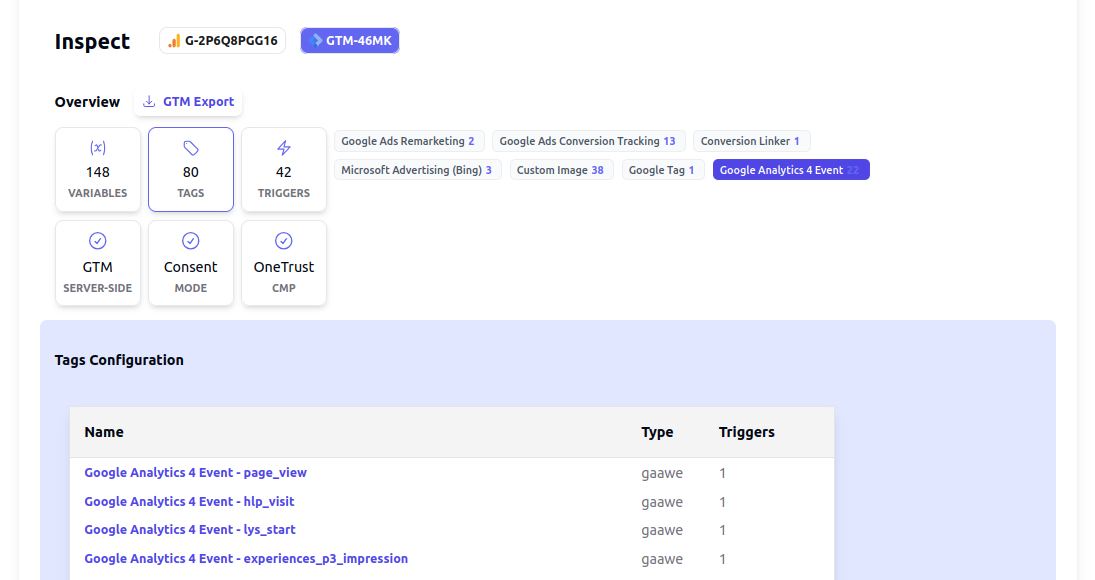Click the Triggers column header
Viewport: 1095px width, 580px height.
747,432
